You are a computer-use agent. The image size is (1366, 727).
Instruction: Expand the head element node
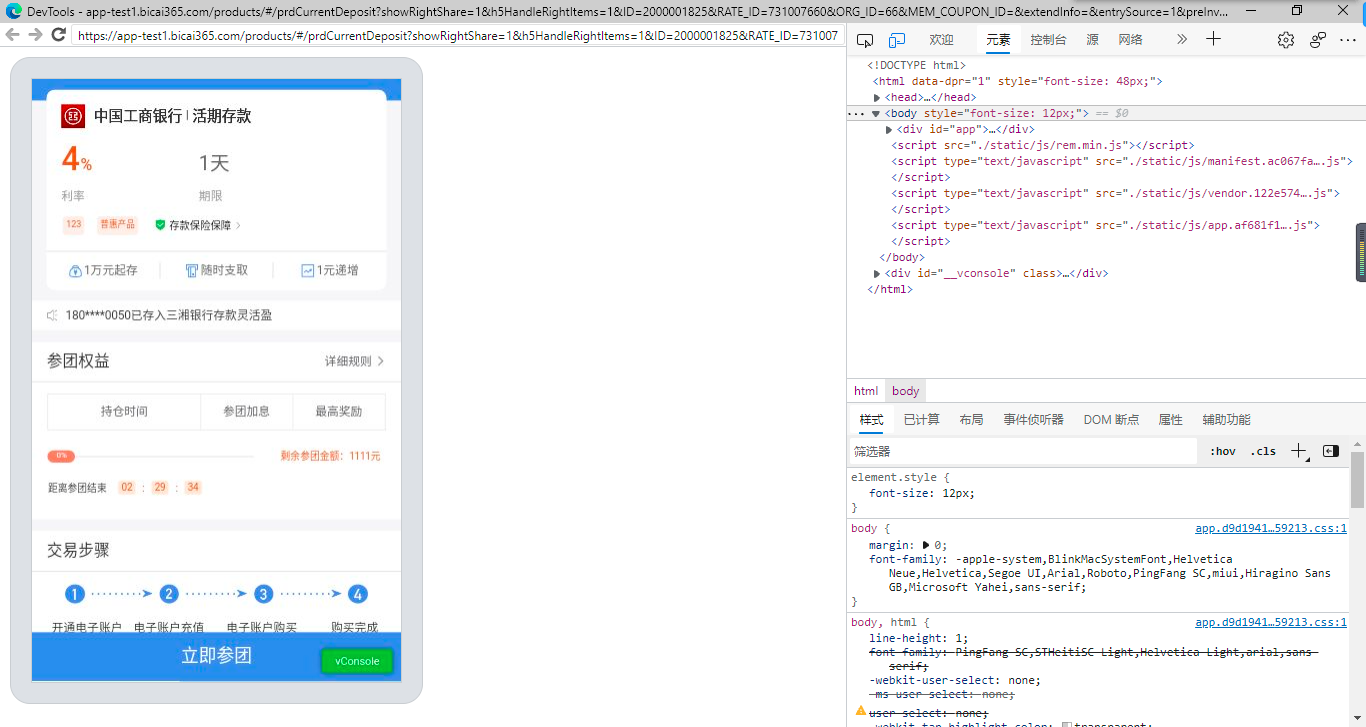tap(877, 98)
